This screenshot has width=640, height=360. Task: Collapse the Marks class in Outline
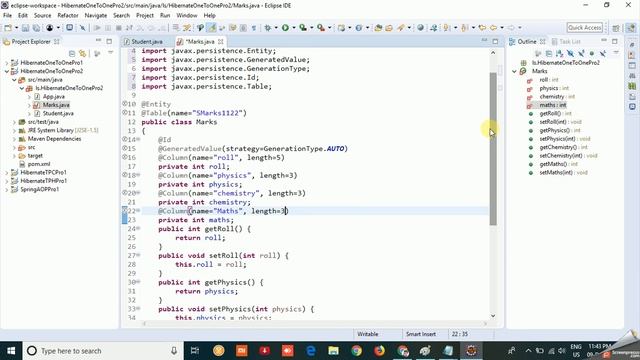(515, 71)
